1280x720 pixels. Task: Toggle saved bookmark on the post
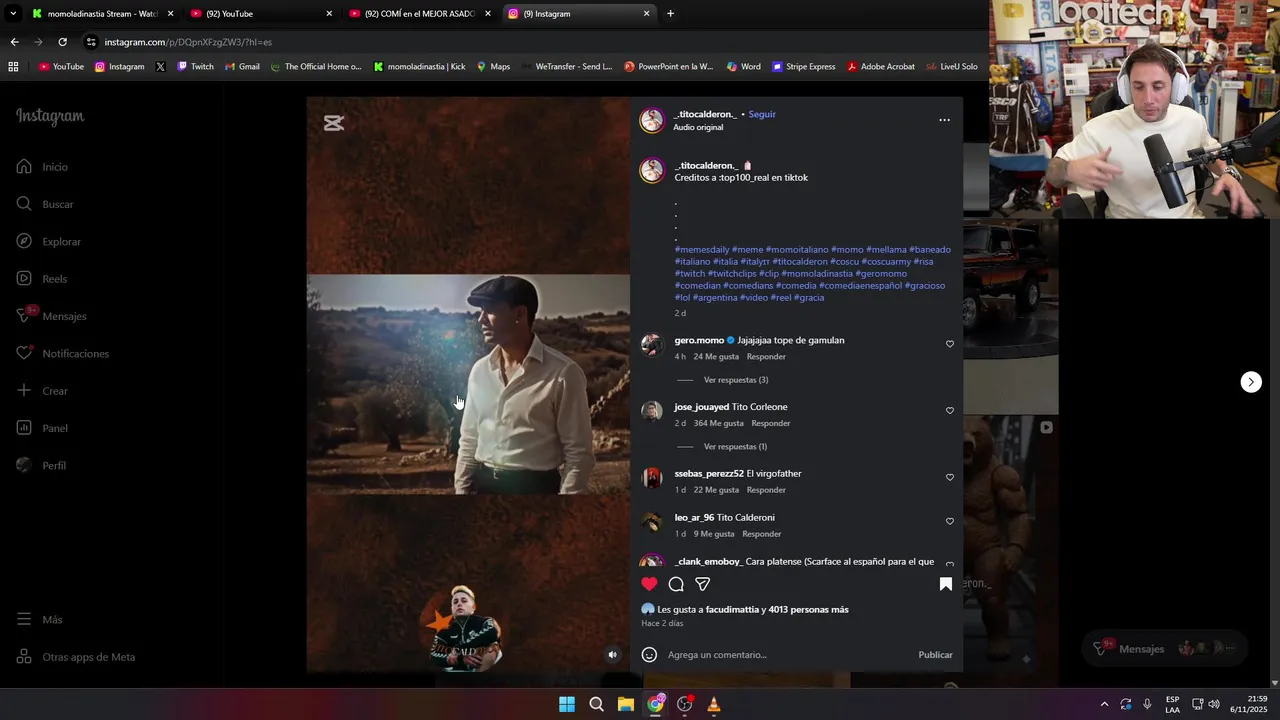tap(945, 584)
